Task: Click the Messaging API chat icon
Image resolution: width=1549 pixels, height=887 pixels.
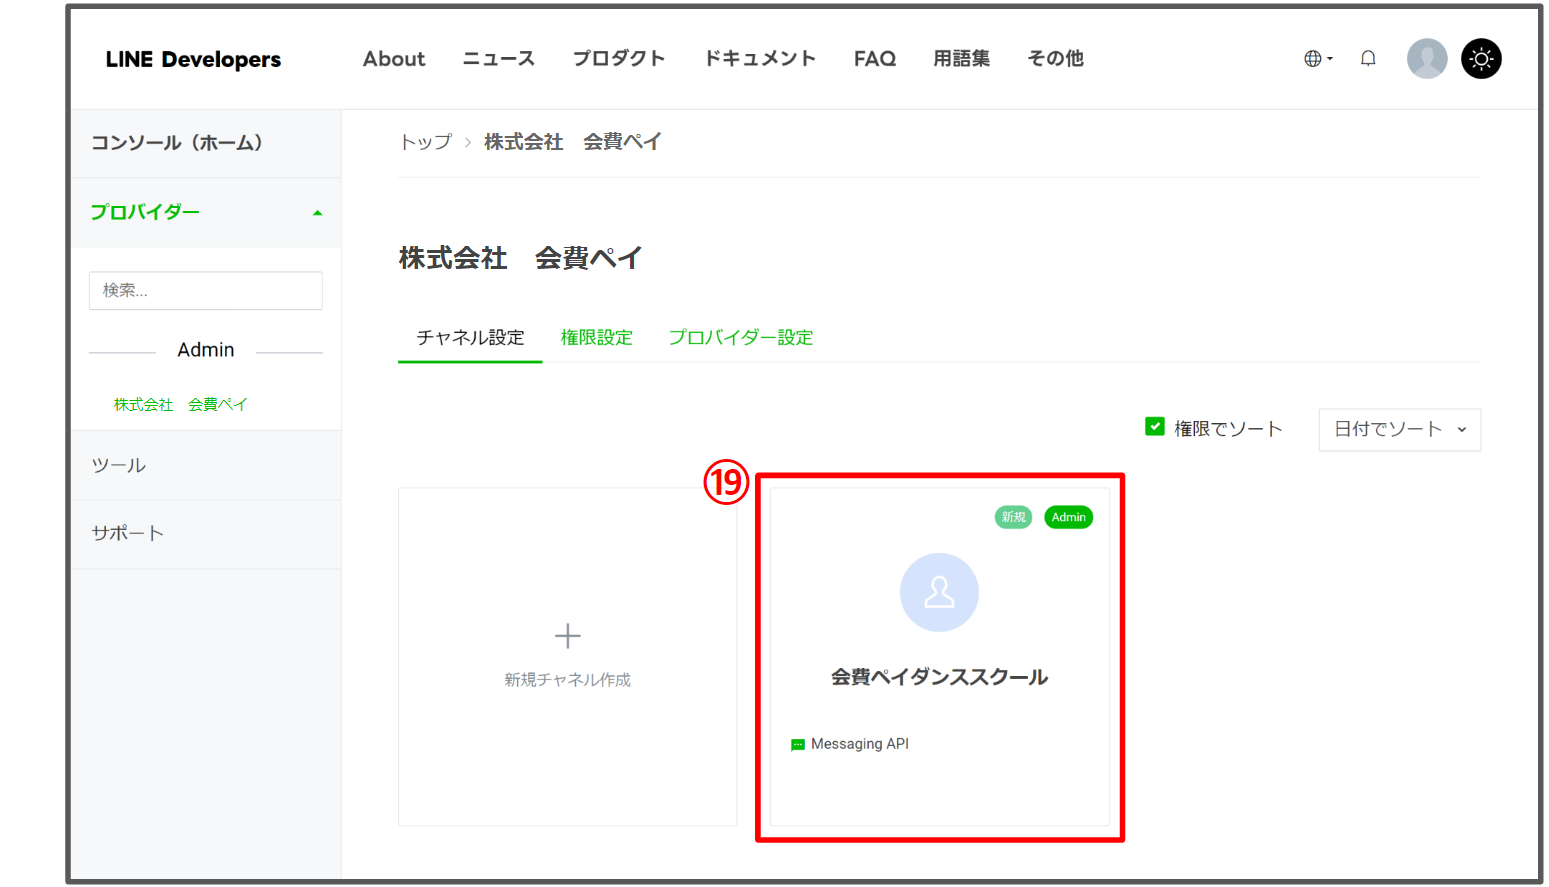Action: (x=798, y=745)
